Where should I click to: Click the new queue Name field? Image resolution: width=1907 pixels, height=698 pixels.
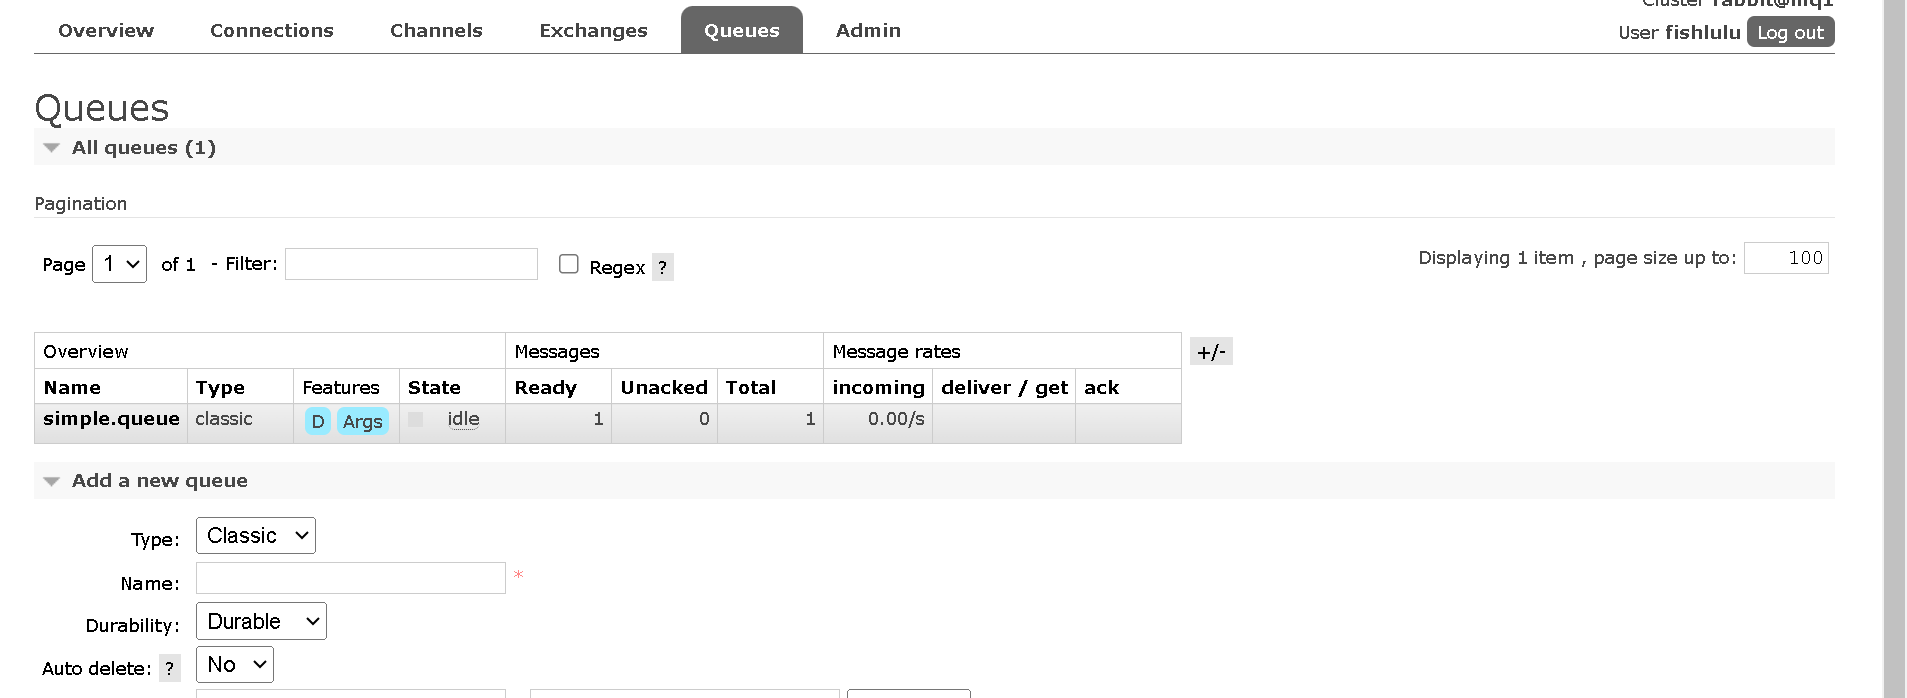[x=350, y=578]
